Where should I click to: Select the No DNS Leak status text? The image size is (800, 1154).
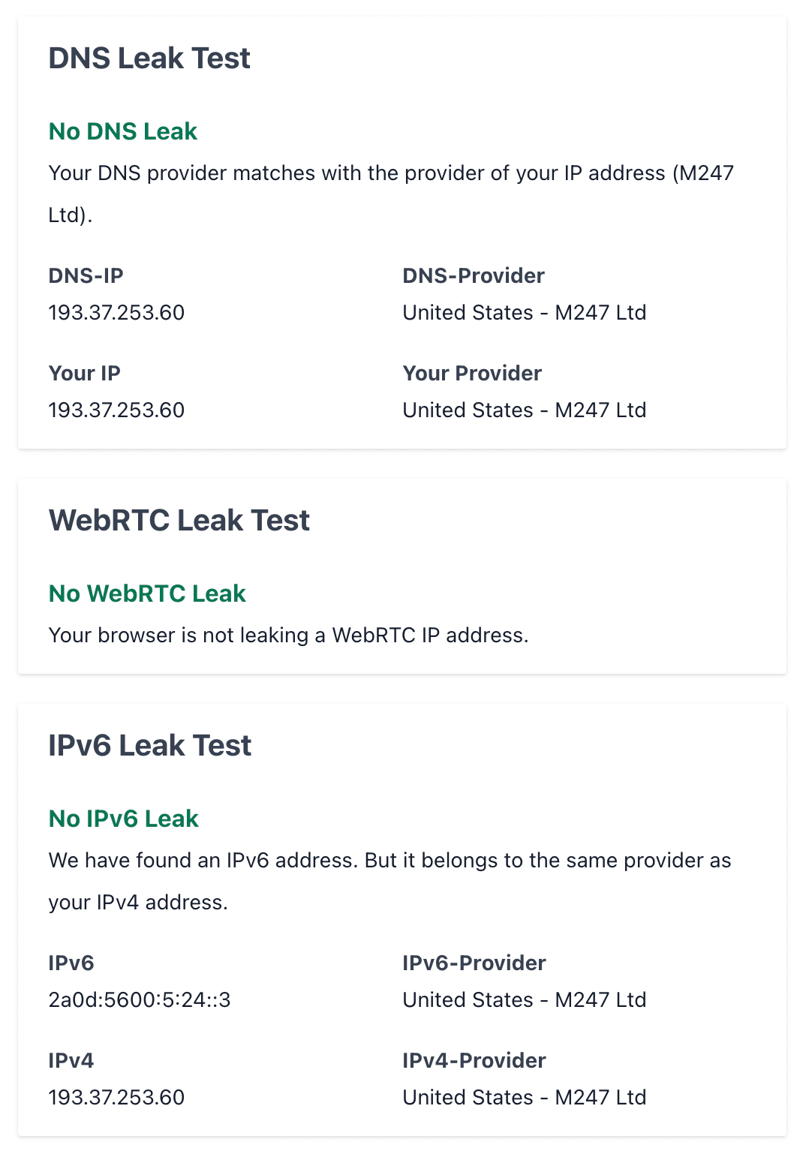click(123, 131)
